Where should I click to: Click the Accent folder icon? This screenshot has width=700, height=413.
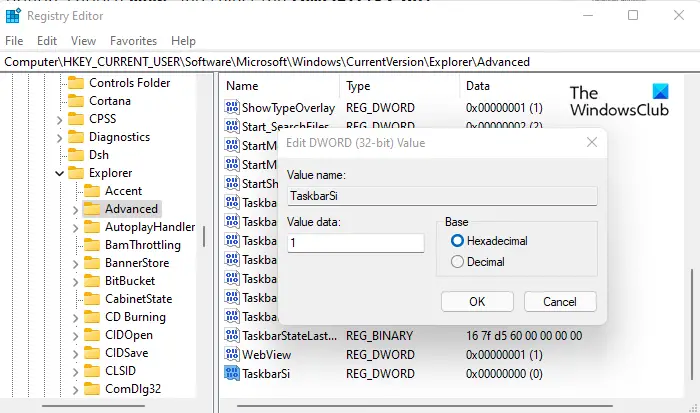coord(92,191)
